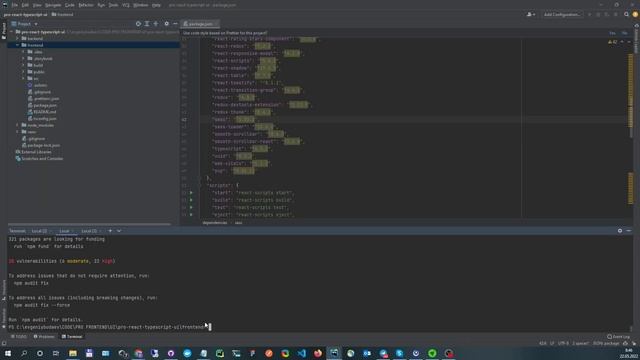Open the Window menu
The width and height of the screenshot is (640, 360).
click(141, 5)
